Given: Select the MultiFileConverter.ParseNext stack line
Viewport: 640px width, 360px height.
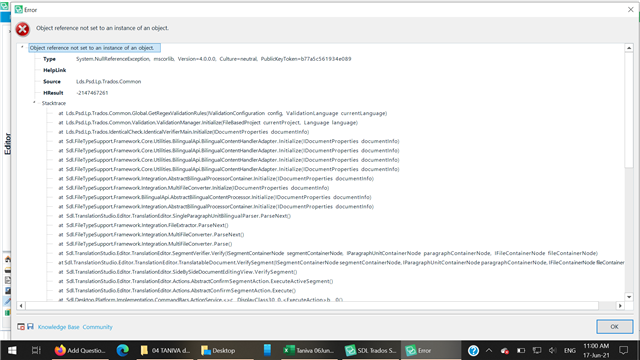Looking at the screenshot, I should pyautogui.click(x=151, y=235).
